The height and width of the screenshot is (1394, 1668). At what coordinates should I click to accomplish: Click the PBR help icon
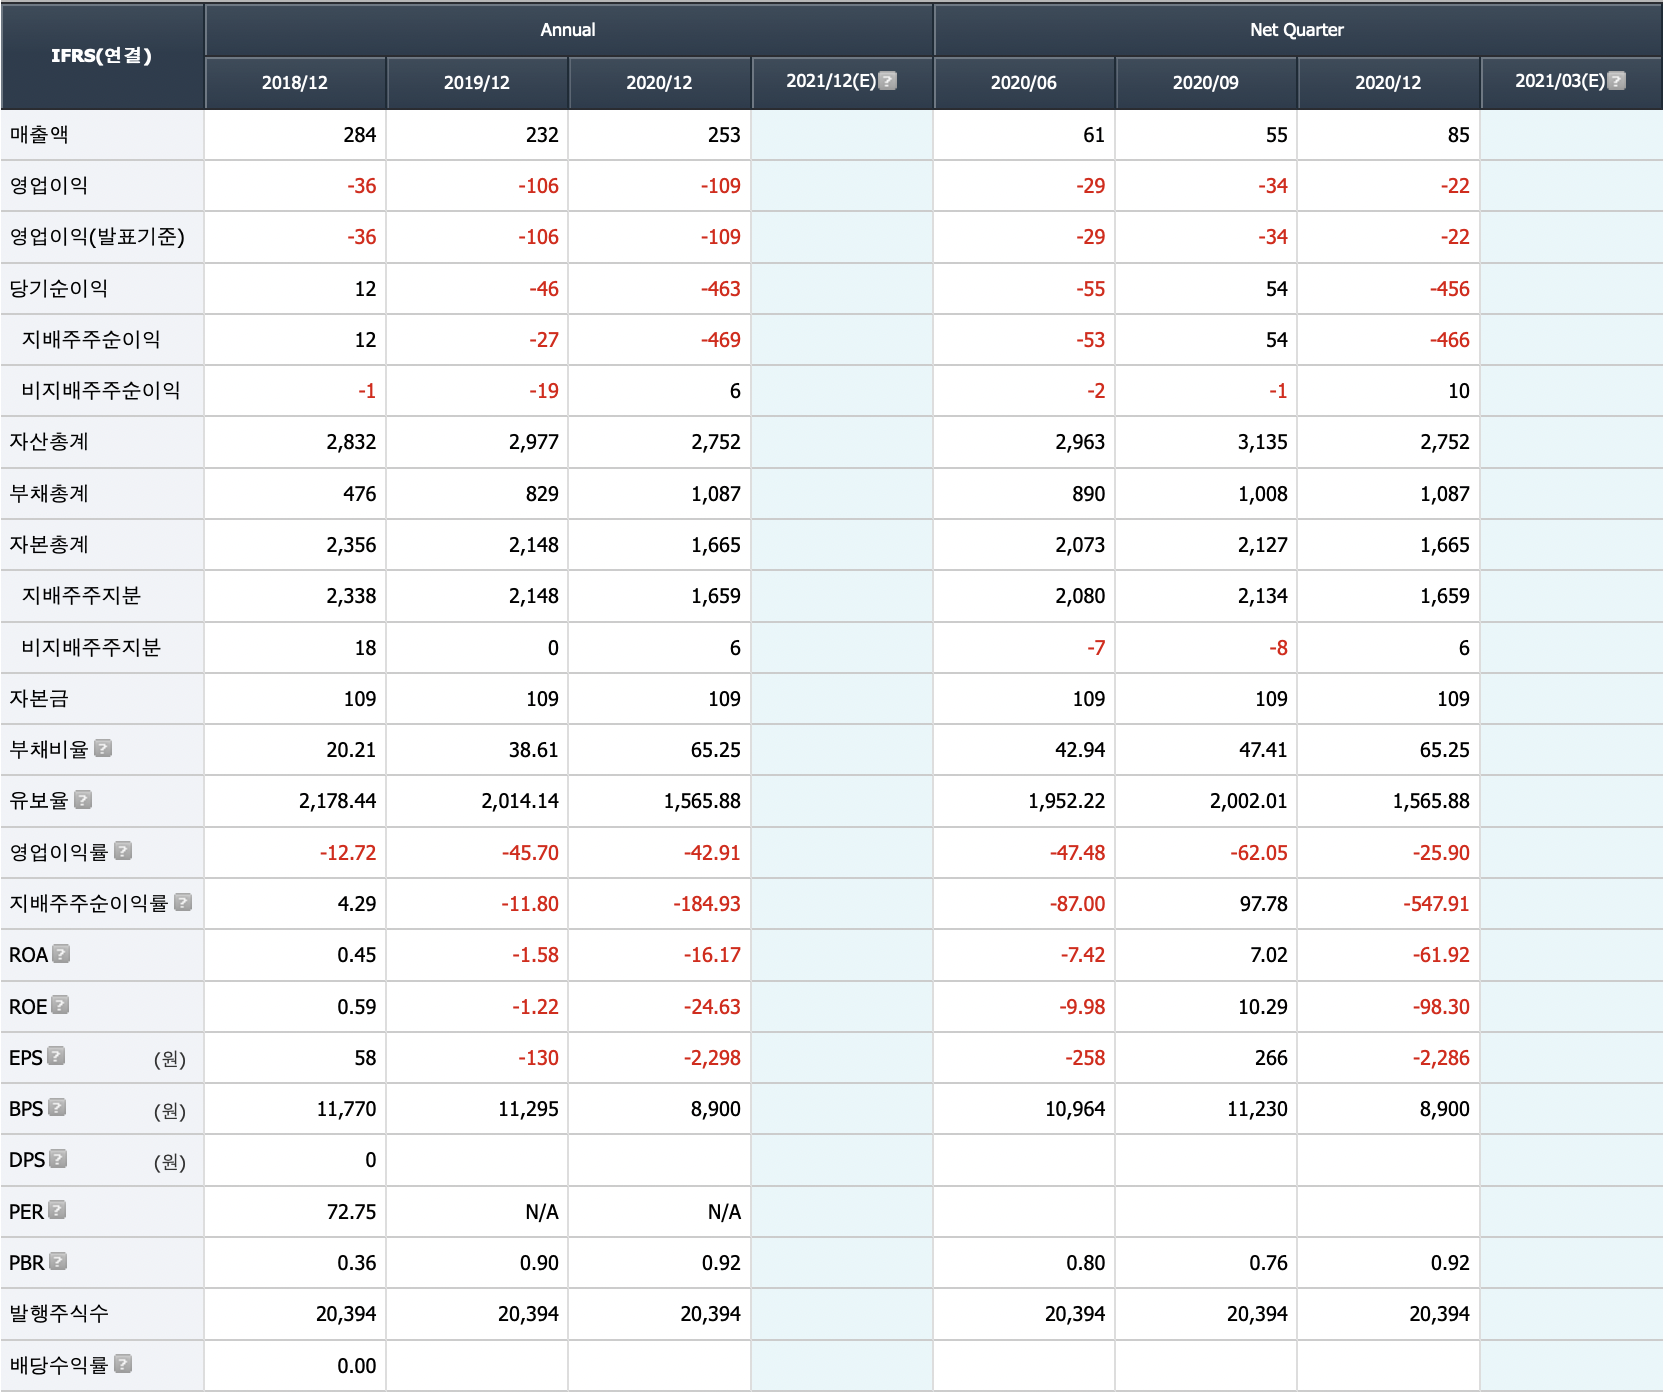click(58, 1261)
